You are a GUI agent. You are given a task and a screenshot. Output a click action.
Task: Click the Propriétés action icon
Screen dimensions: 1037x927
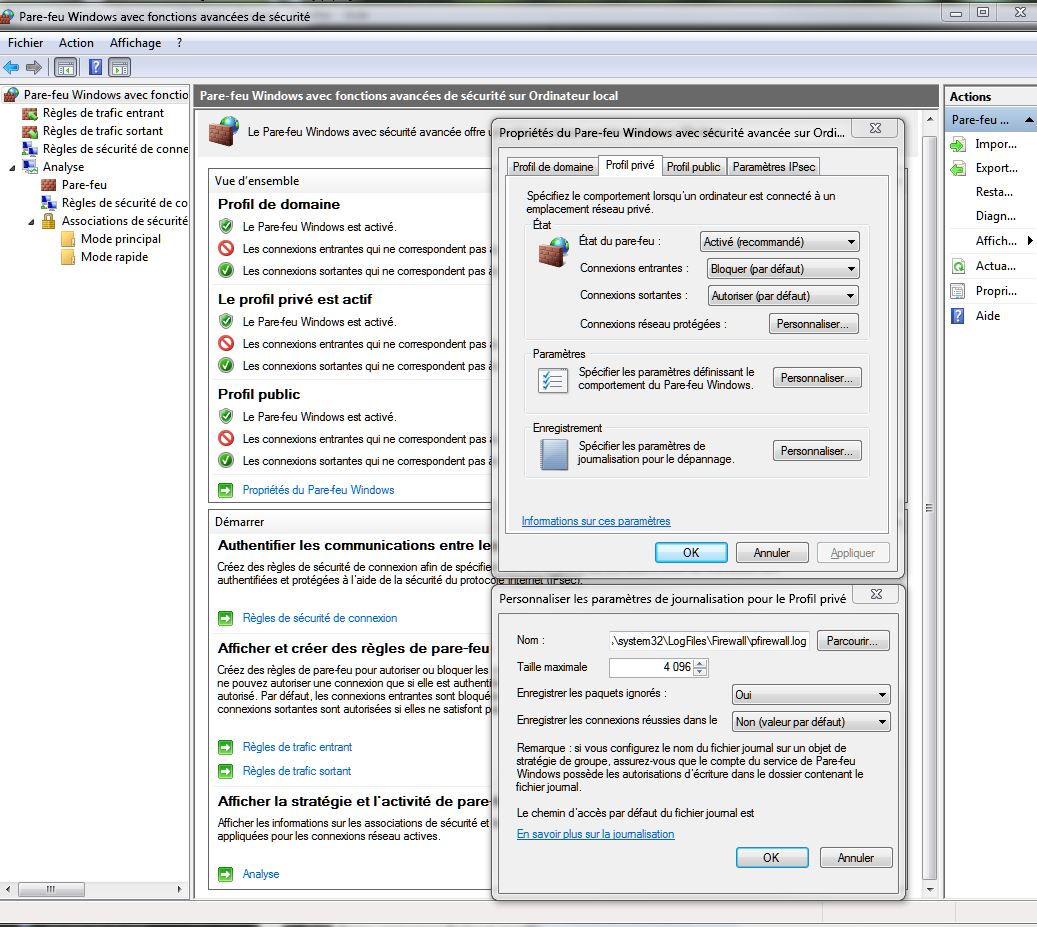[958, 291]
